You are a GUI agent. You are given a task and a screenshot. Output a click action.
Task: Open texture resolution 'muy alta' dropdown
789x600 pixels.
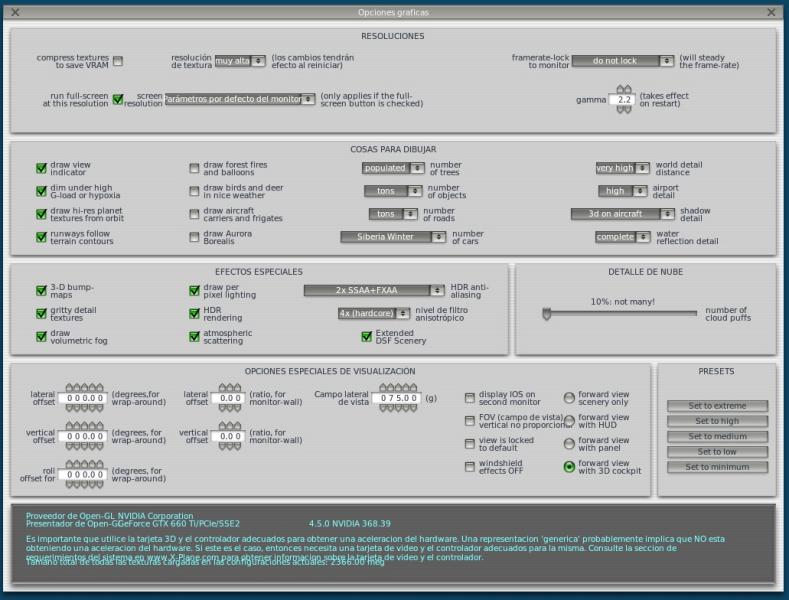point(240,61)
